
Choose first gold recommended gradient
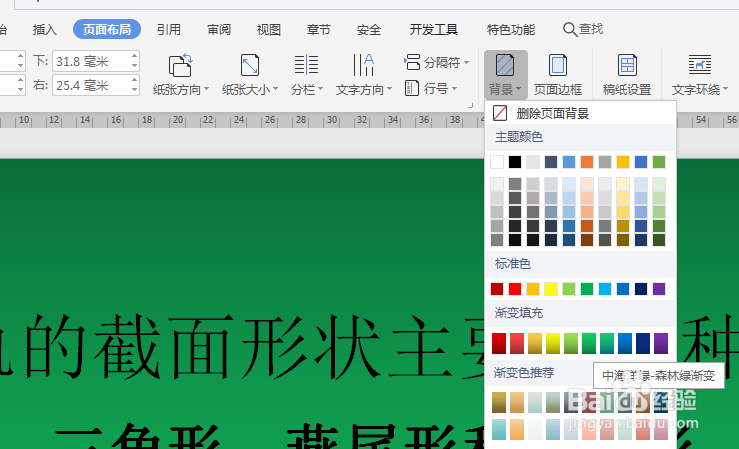(499, 402)
